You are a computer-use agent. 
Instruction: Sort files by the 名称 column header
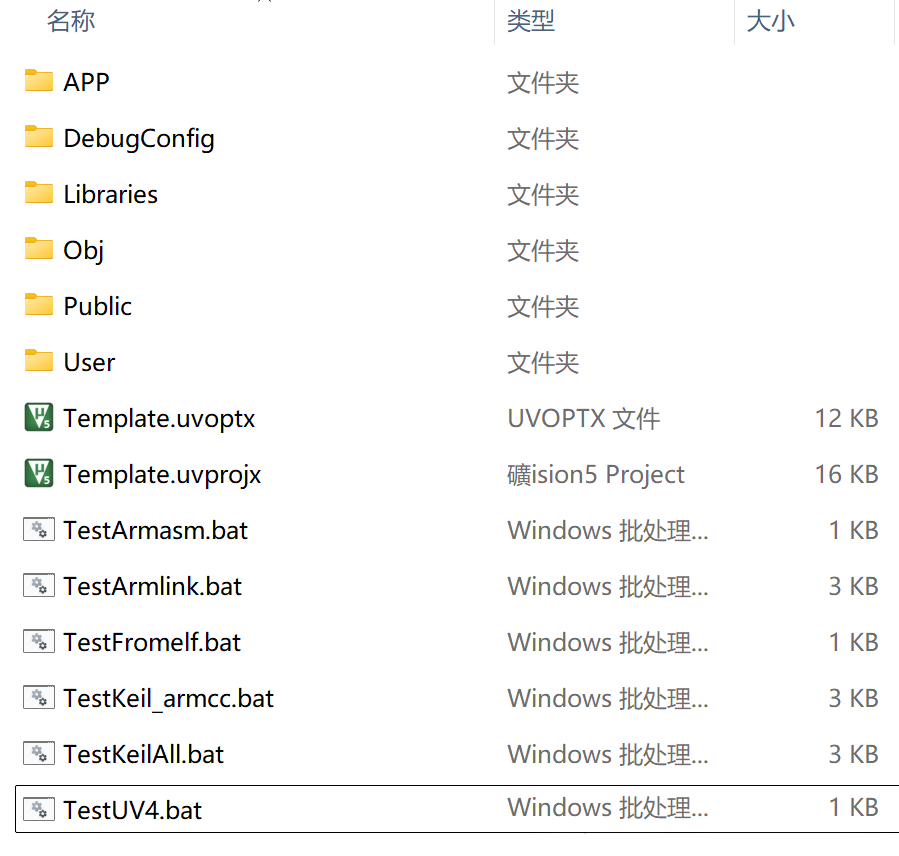tap(71, 21)
